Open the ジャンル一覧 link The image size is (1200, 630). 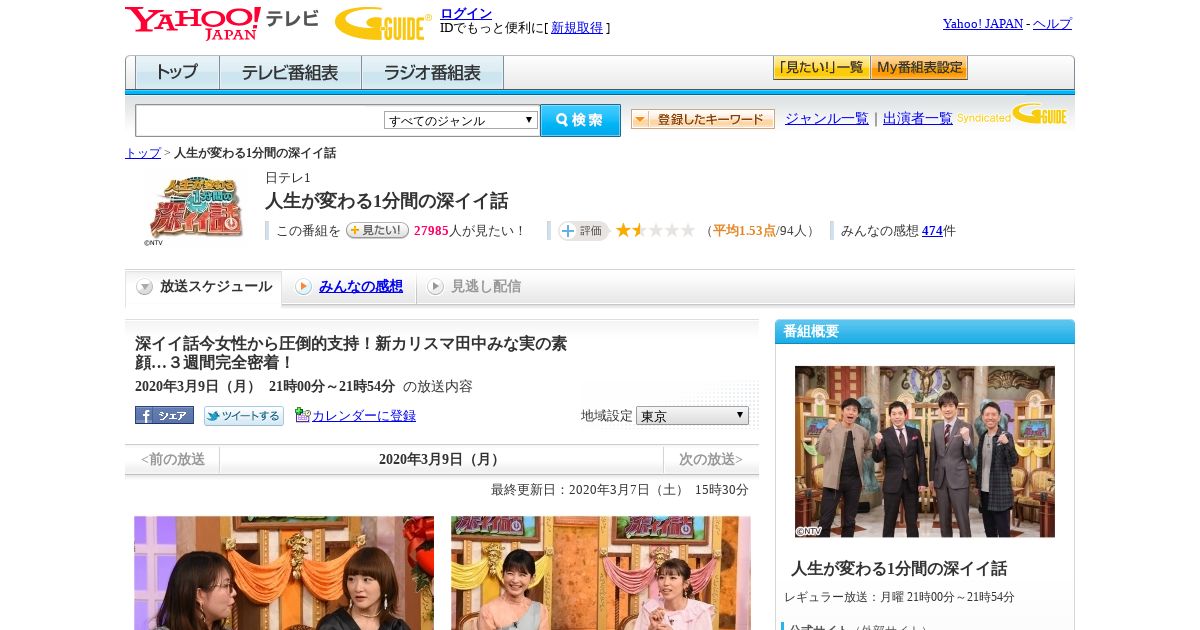[x=827, y=119]
